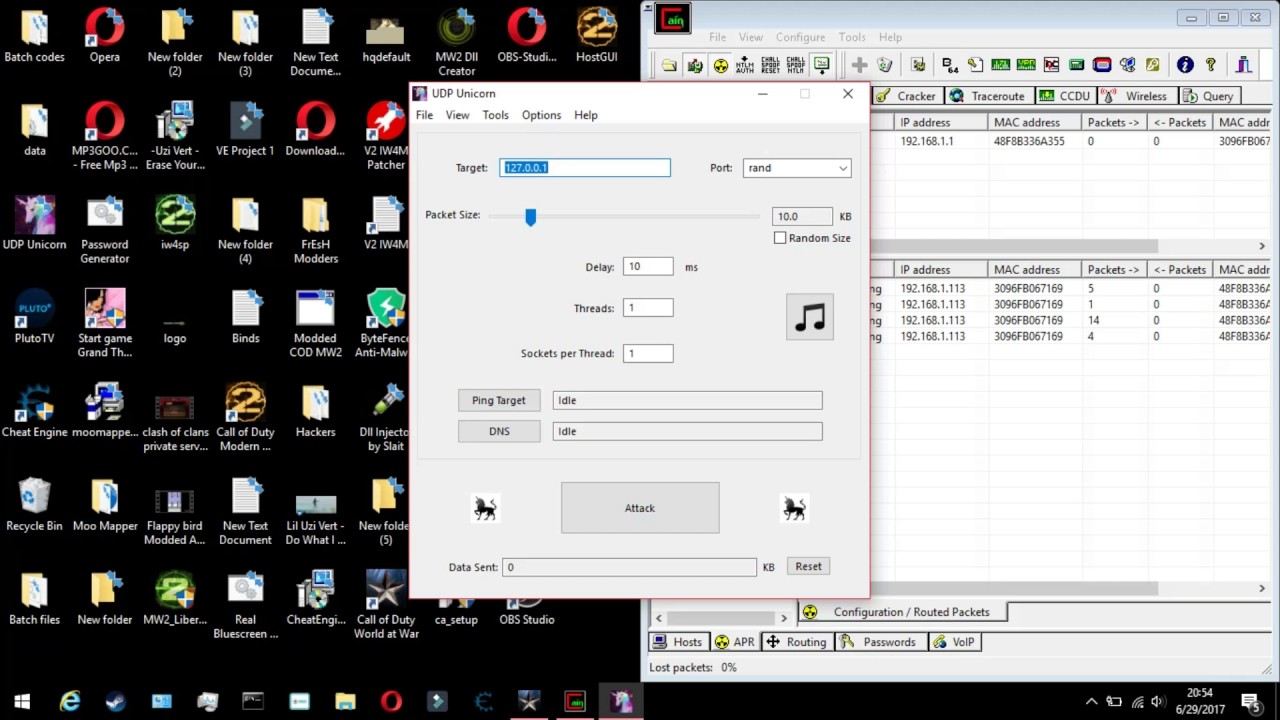Open the Options menu in UDP Unicorn
This screenshot has height=720, width=1280.
point(541,115)
